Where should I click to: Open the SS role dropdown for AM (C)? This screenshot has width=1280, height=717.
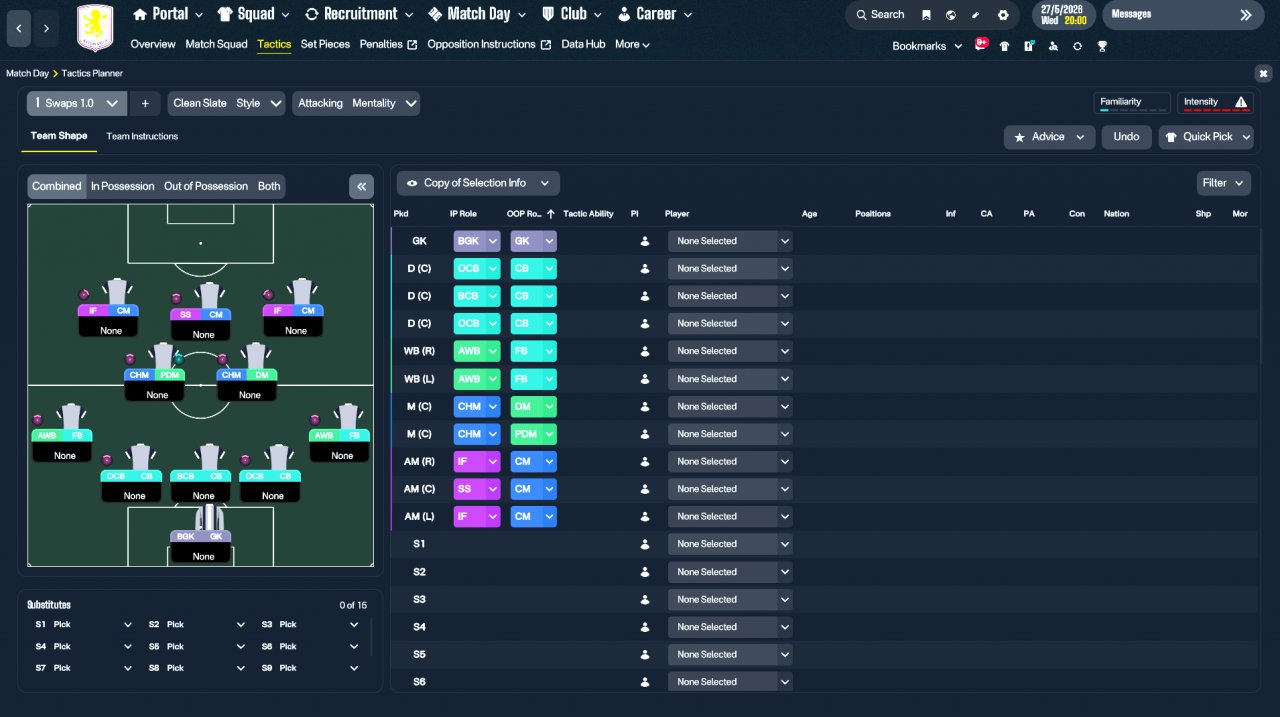coord(477,489)
